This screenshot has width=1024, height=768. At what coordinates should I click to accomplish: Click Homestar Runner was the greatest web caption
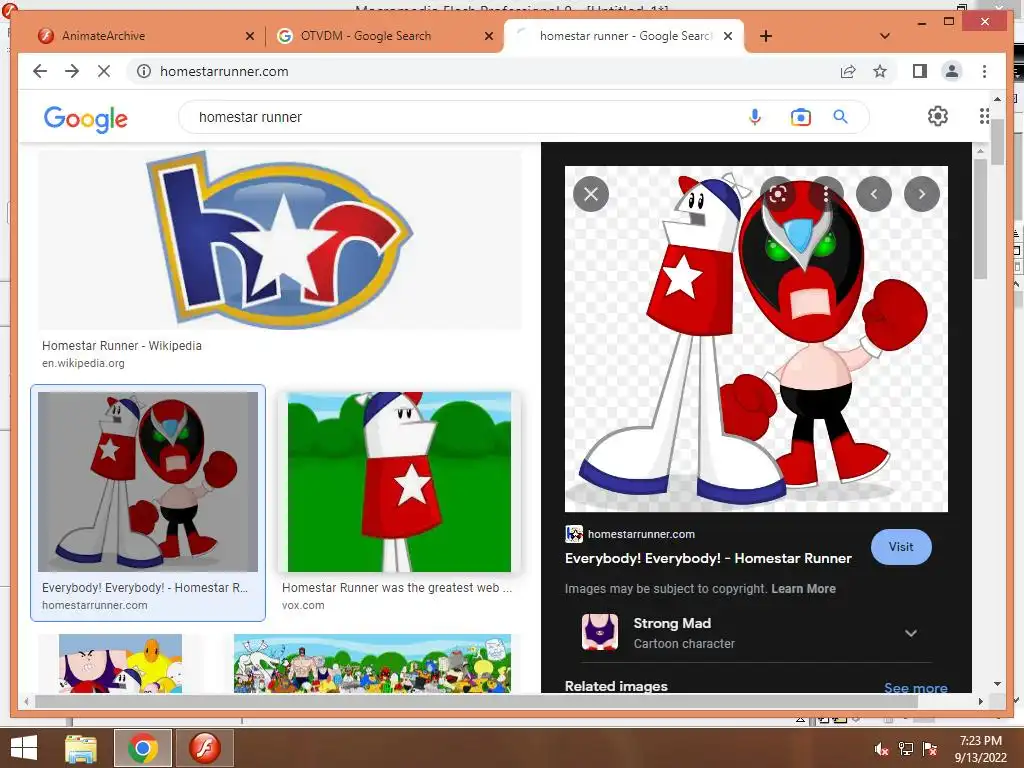pyautogui.click(x=396, y=588)
